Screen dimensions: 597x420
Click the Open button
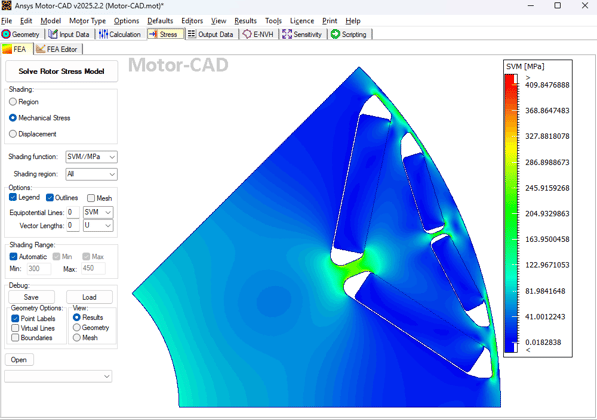(x=19, y=359)
